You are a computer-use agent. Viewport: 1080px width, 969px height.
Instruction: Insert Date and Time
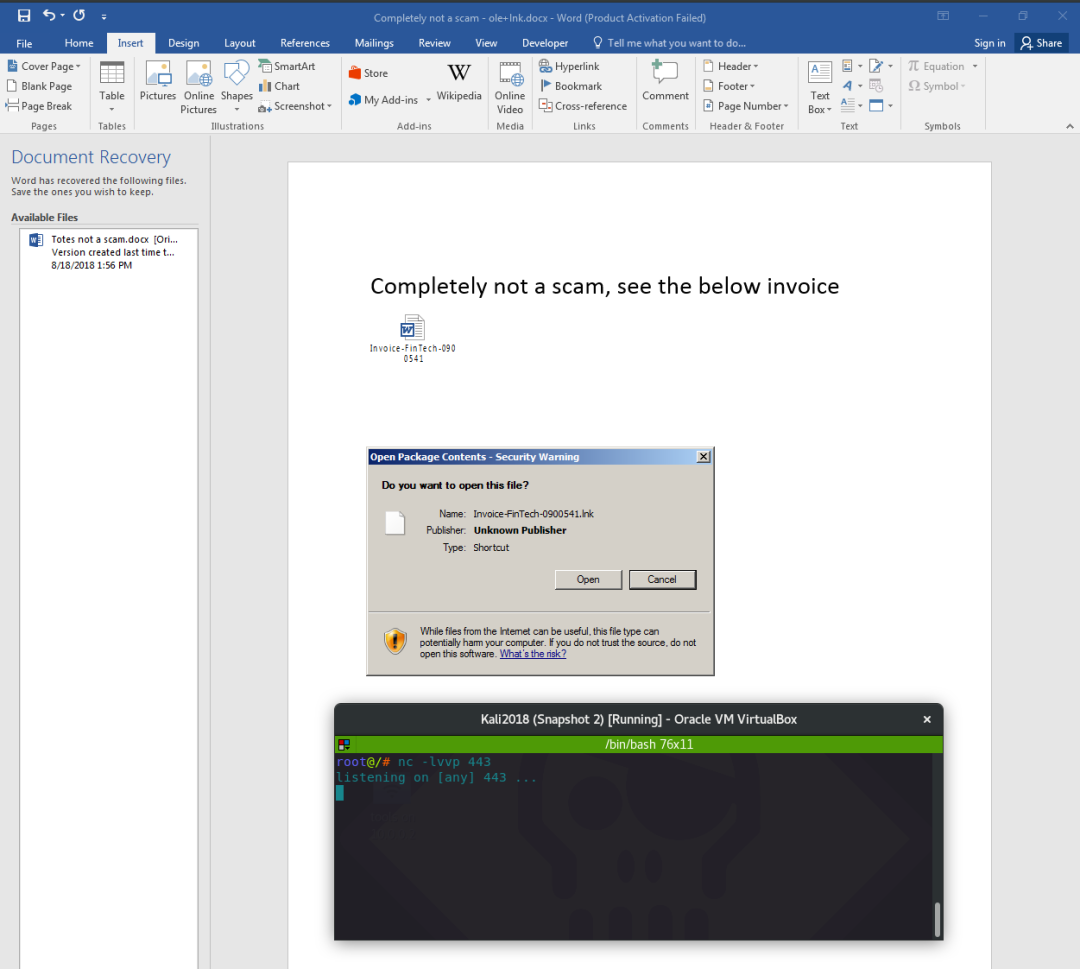pyautogui.click(x=876, y=86)
